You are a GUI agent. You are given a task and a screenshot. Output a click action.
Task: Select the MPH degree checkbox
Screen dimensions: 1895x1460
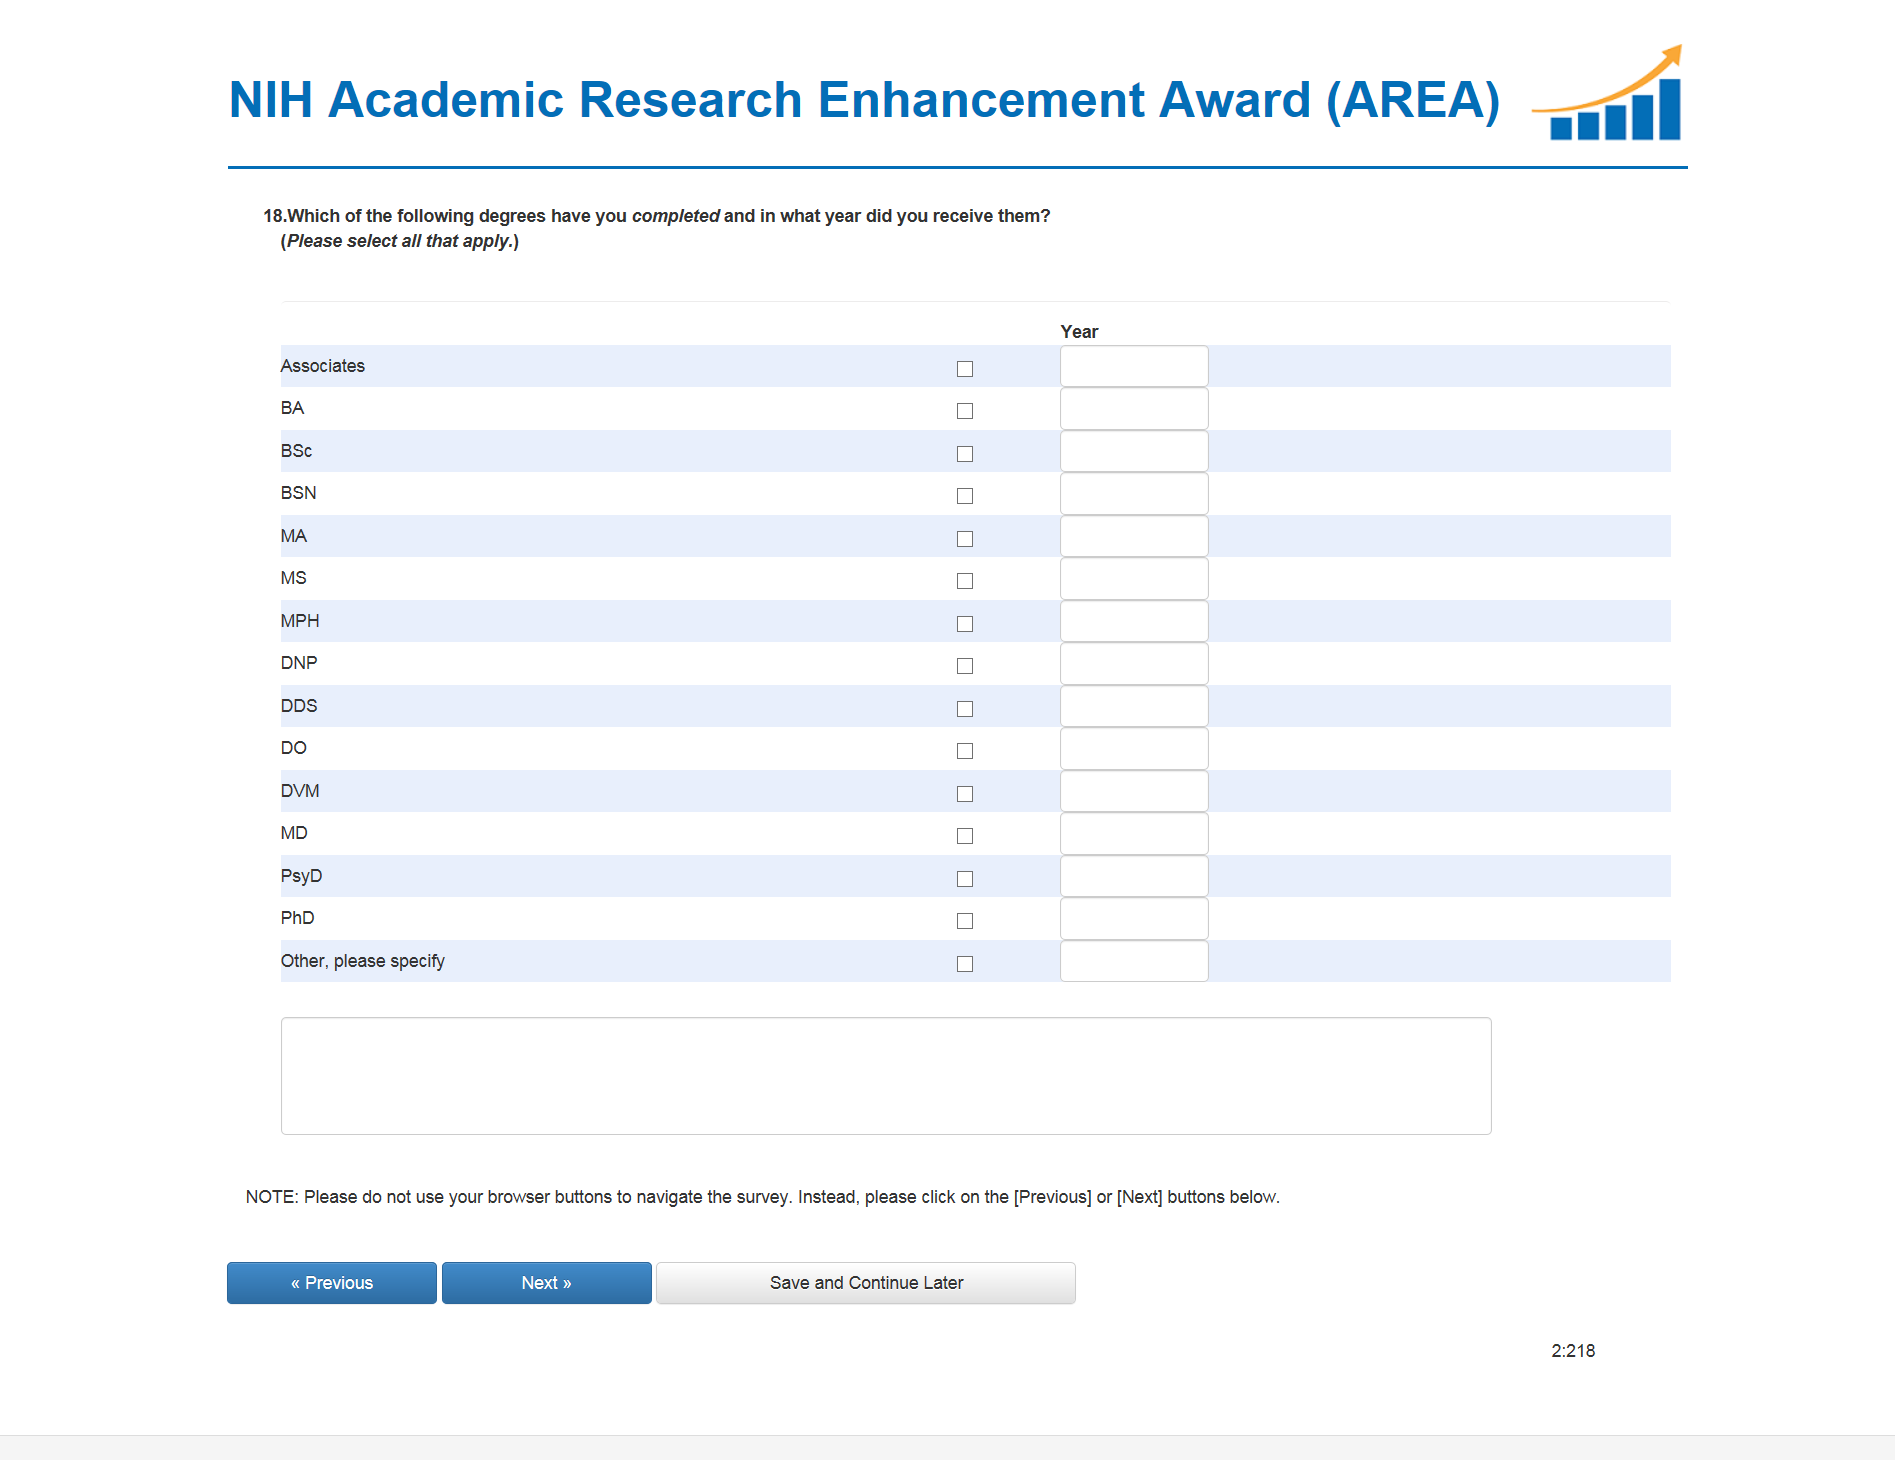point(965,624)
